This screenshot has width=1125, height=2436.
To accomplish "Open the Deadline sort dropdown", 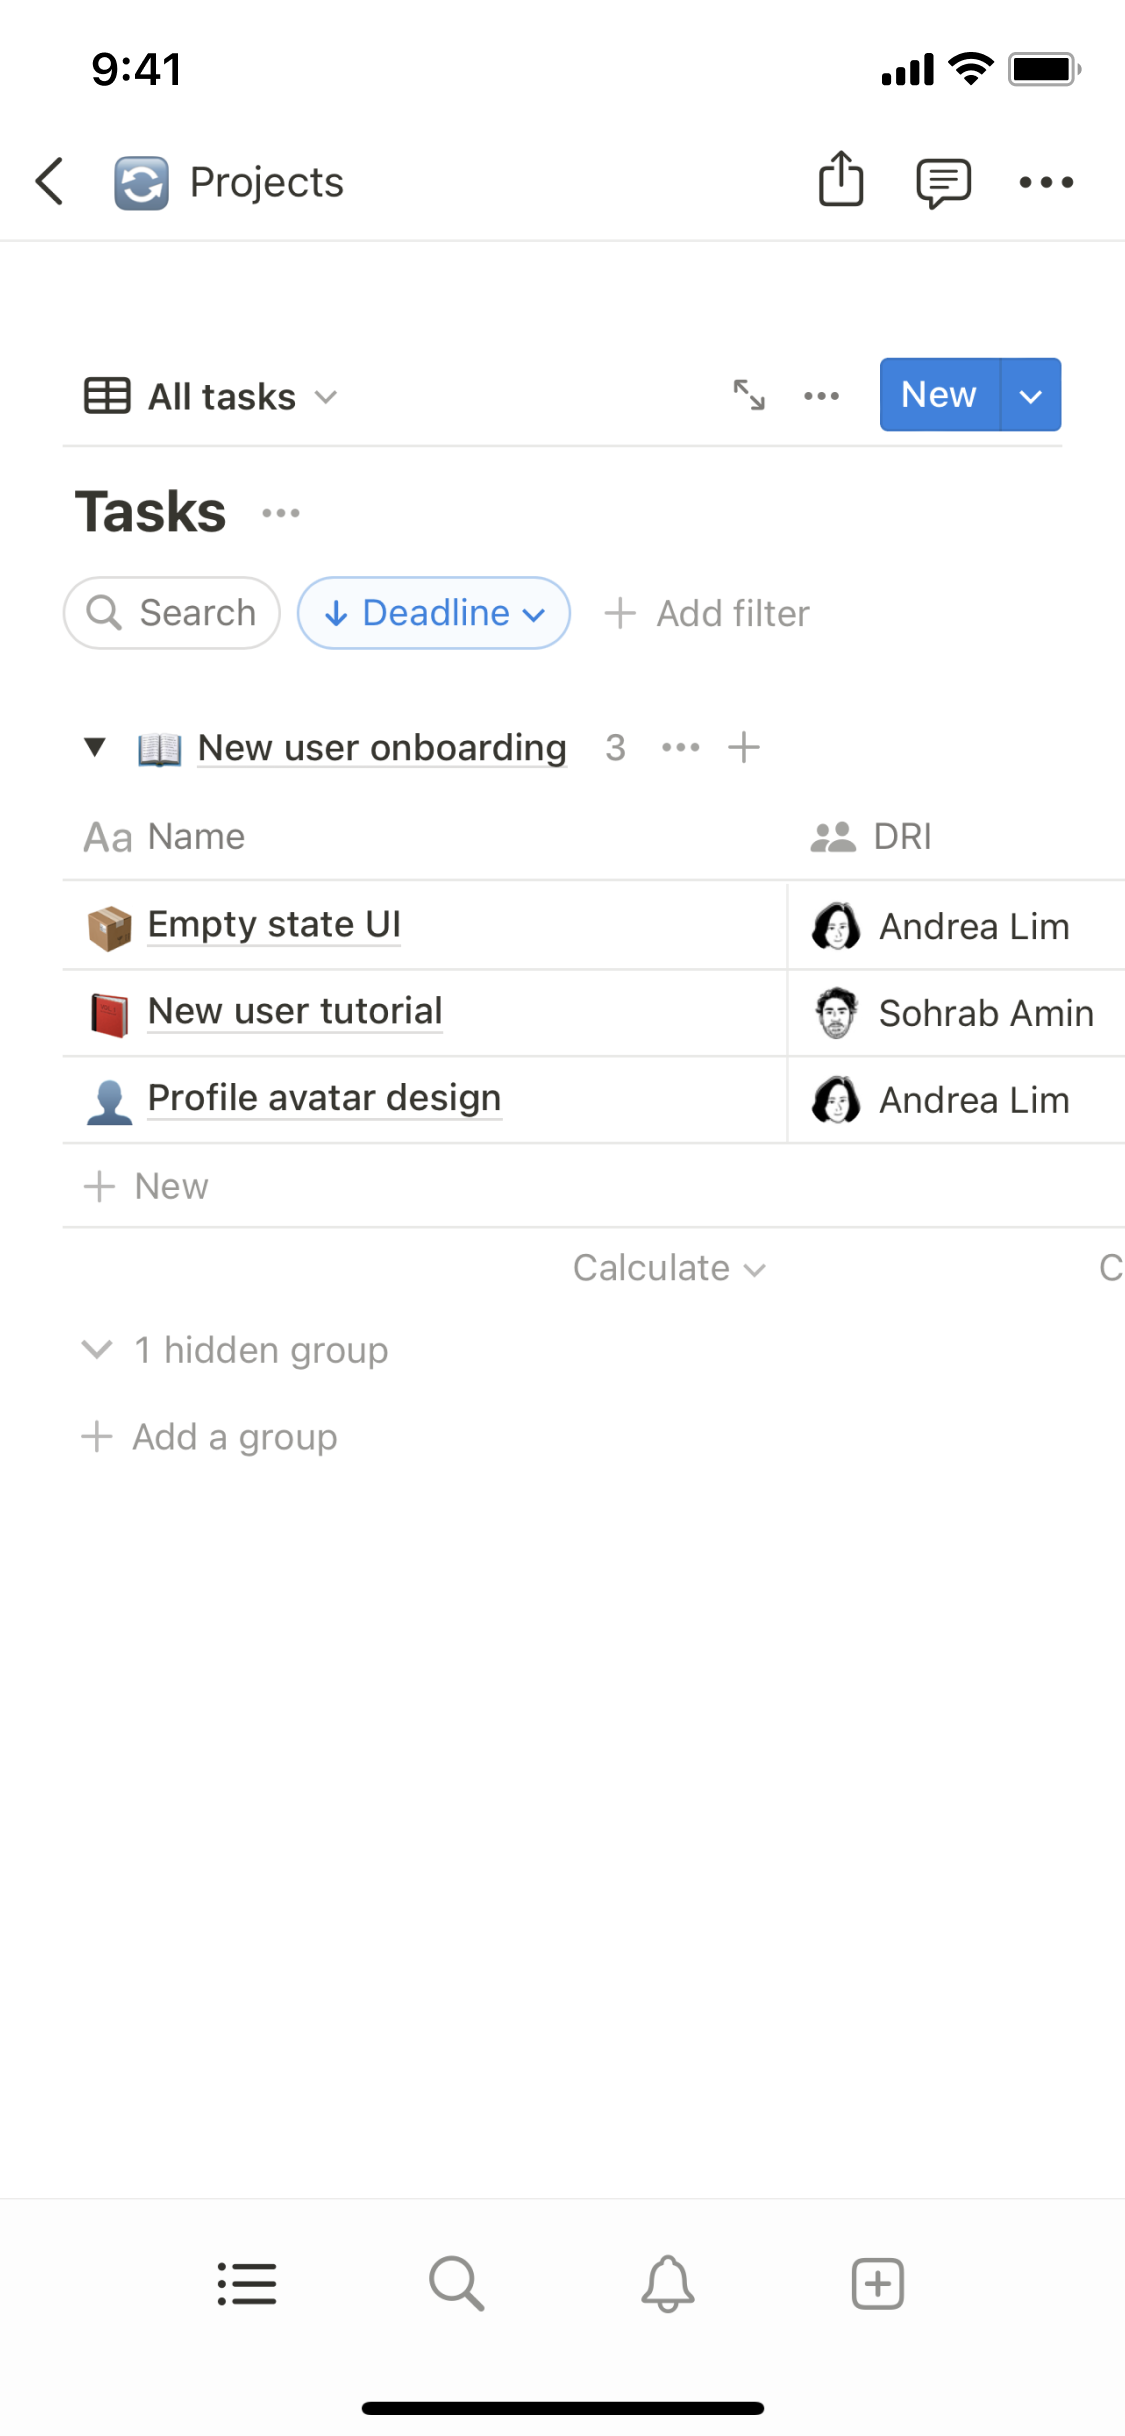I will pyautogui.click(x=434, y=613).
